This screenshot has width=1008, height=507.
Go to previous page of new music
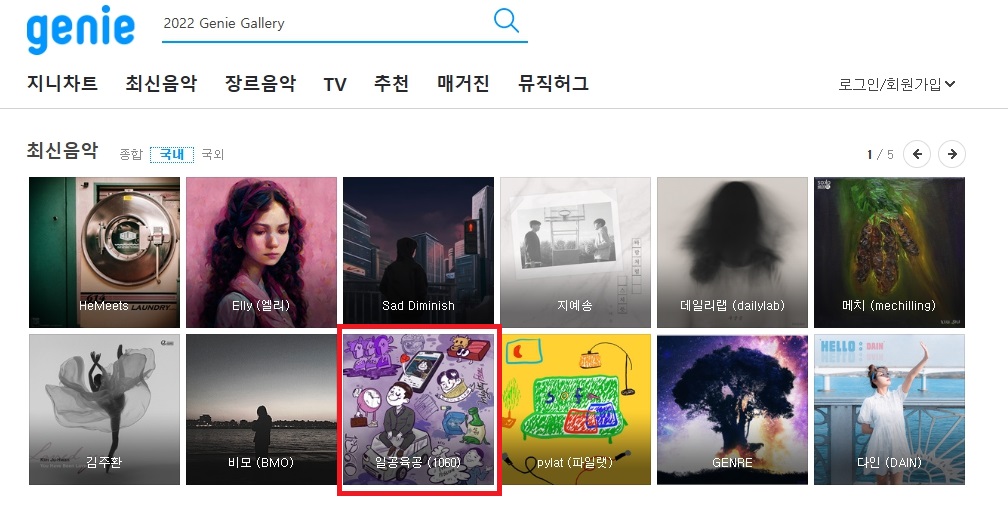click(917, 154)
